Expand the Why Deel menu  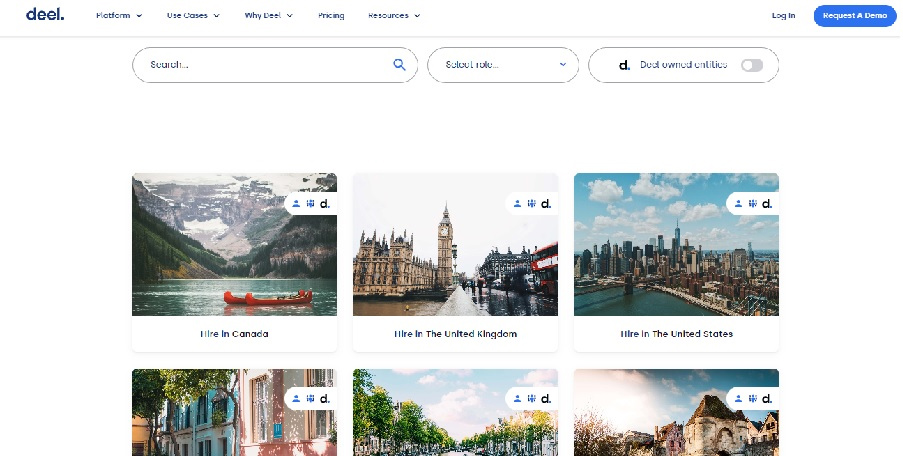pos(268,16)
